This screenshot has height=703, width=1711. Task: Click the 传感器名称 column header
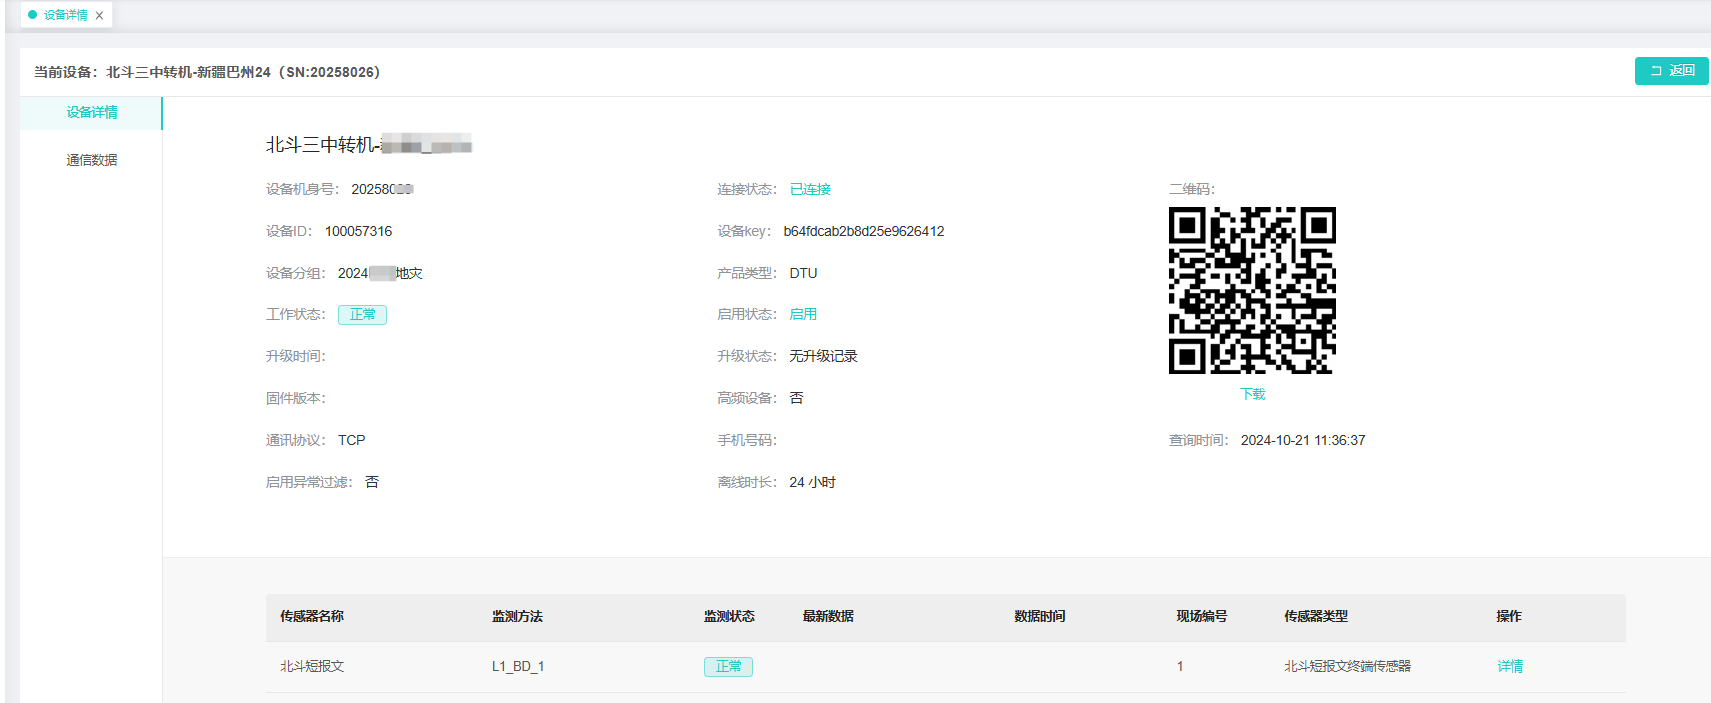pos(312,617)
